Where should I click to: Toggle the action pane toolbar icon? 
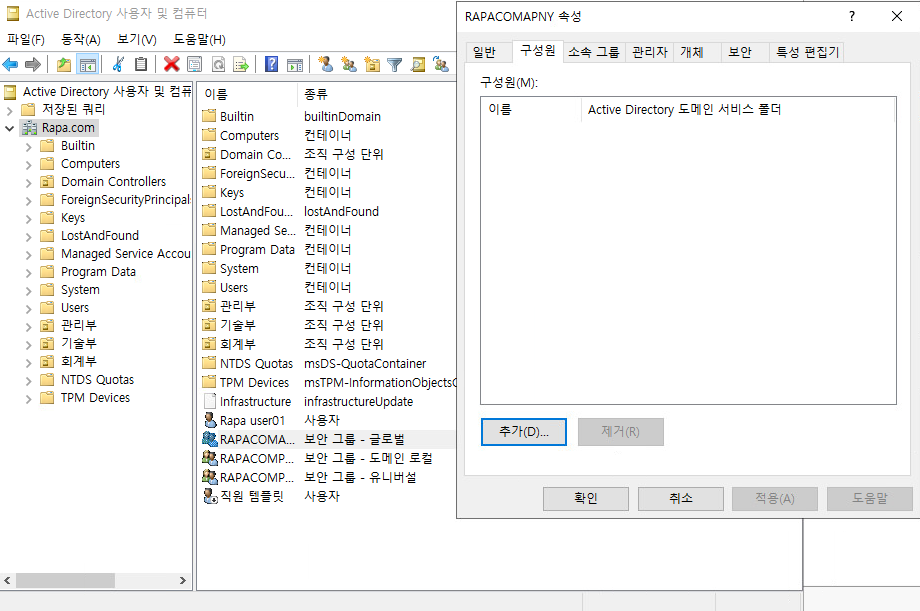tap(295, 65)
